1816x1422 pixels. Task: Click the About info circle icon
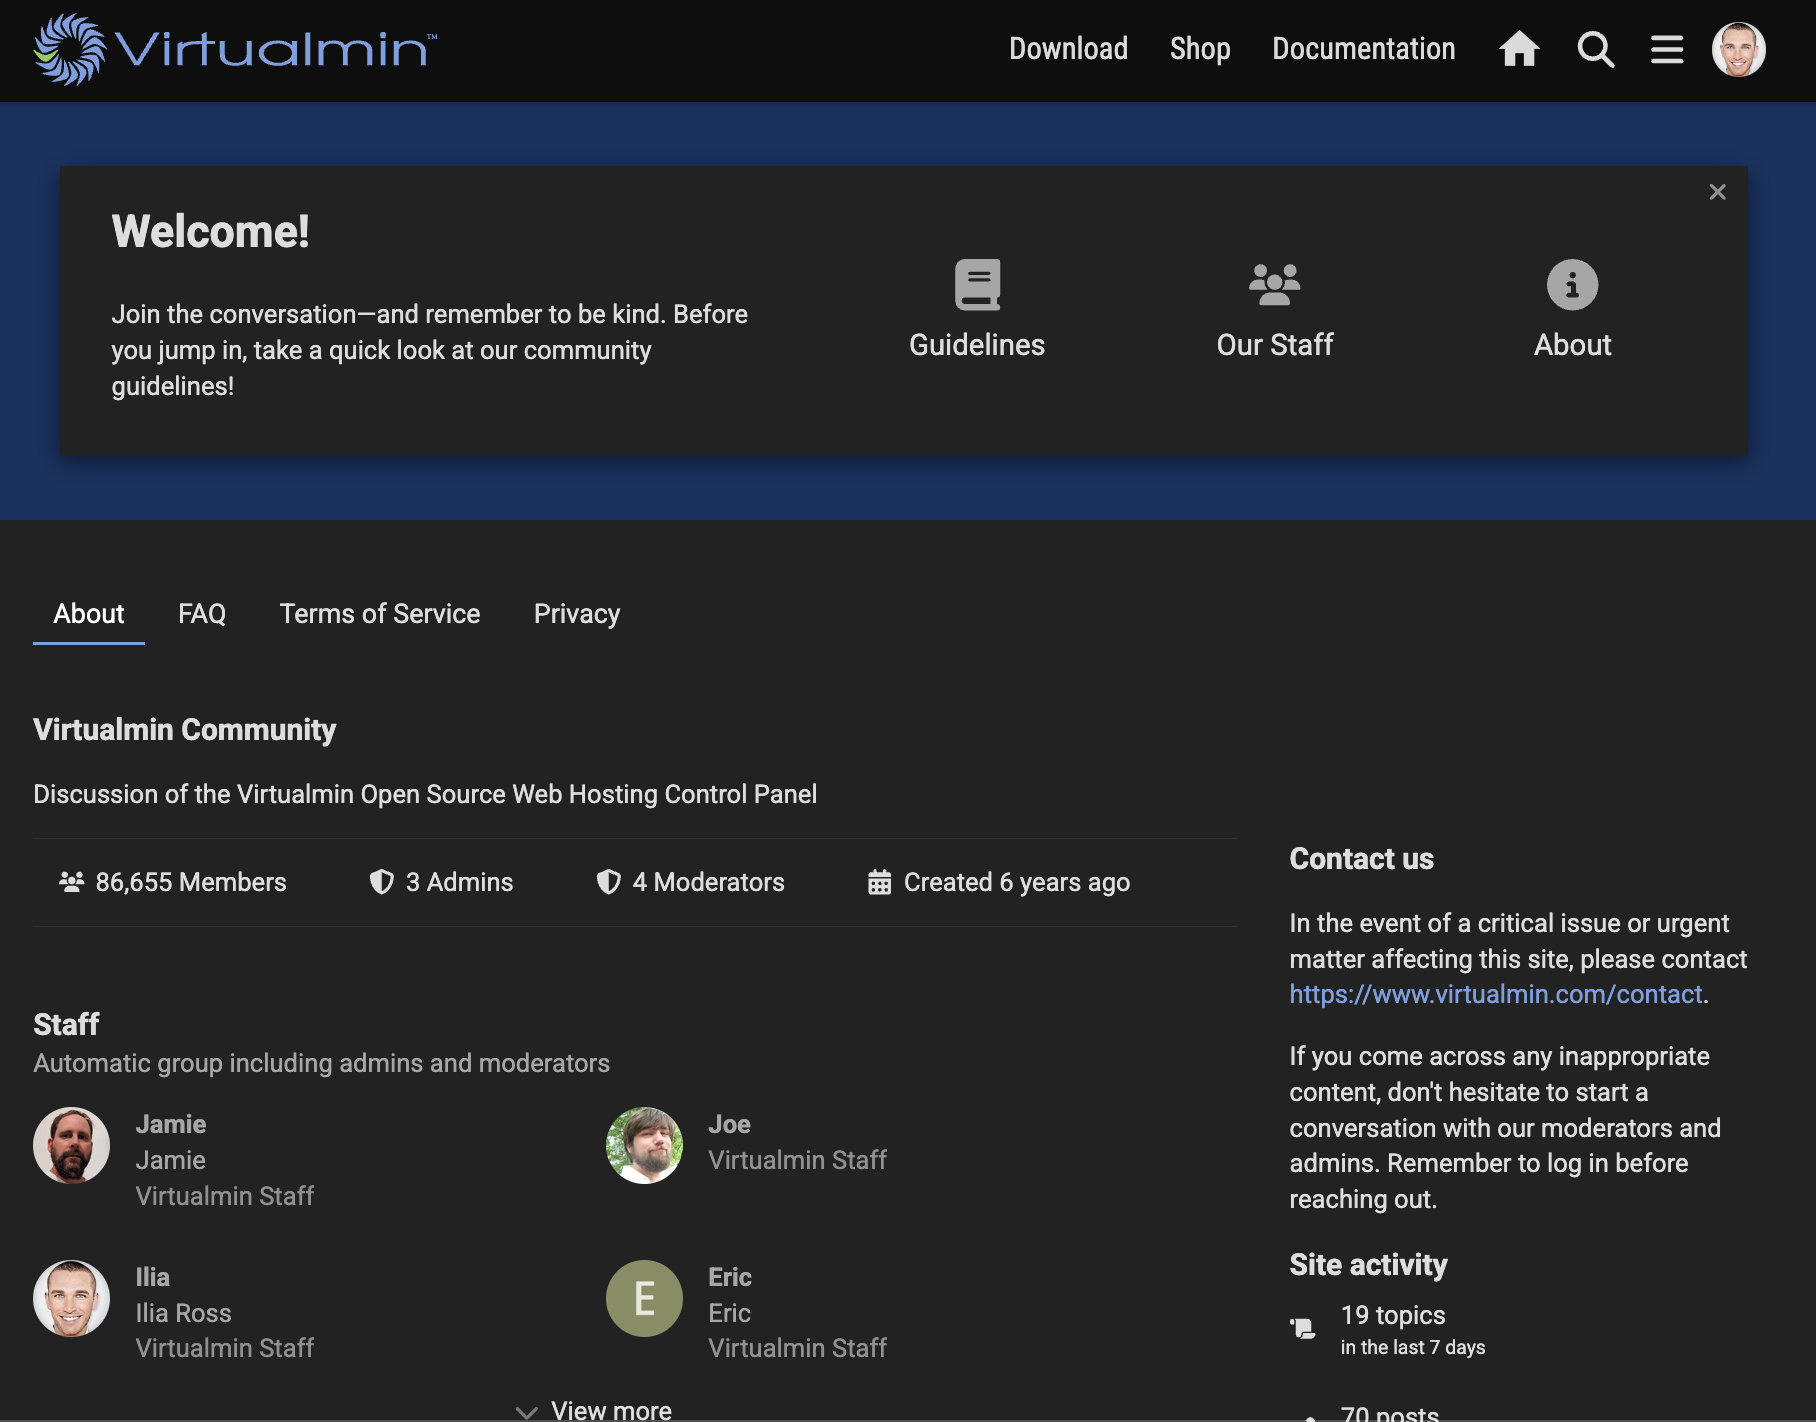click(1572, 285)
